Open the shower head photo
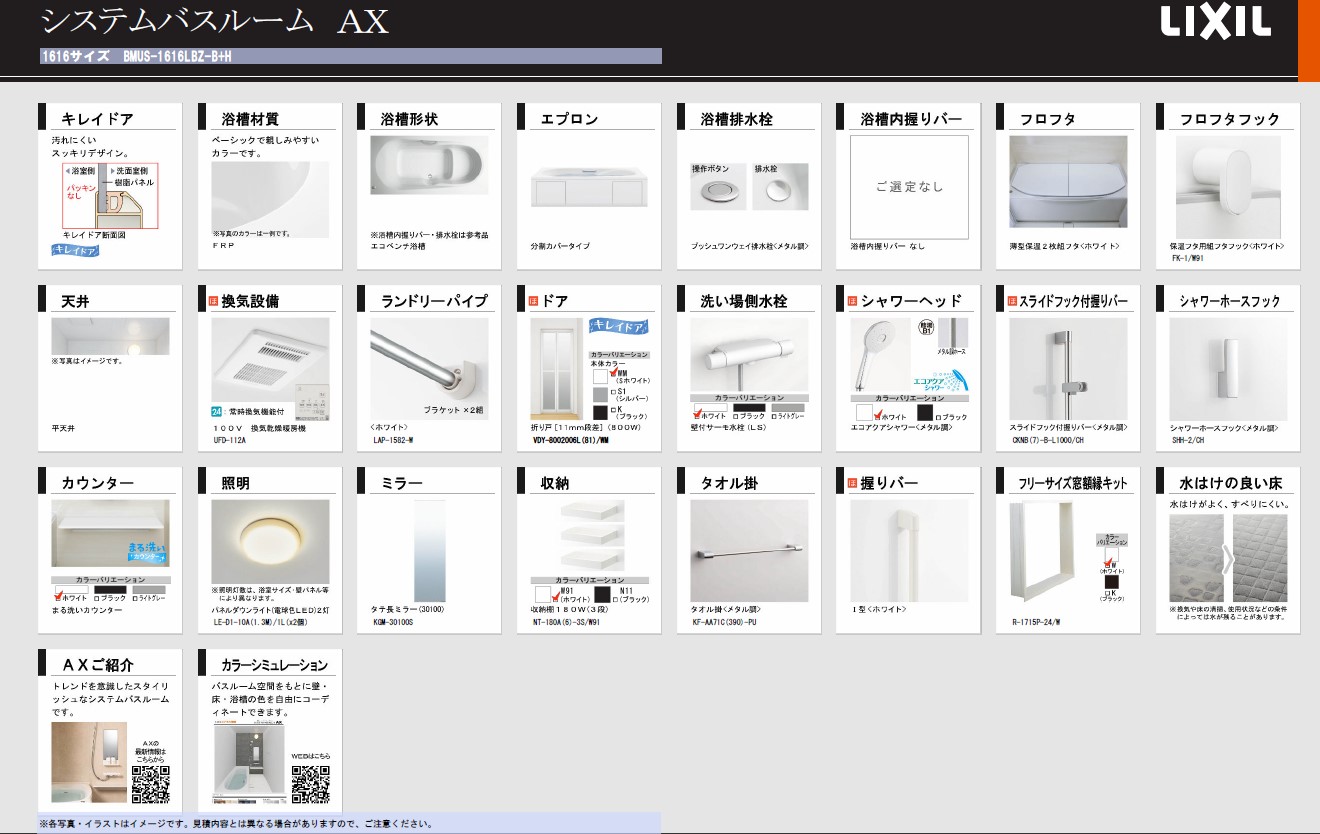This screenshot has width=1320, height=834. tap(880, 355)
